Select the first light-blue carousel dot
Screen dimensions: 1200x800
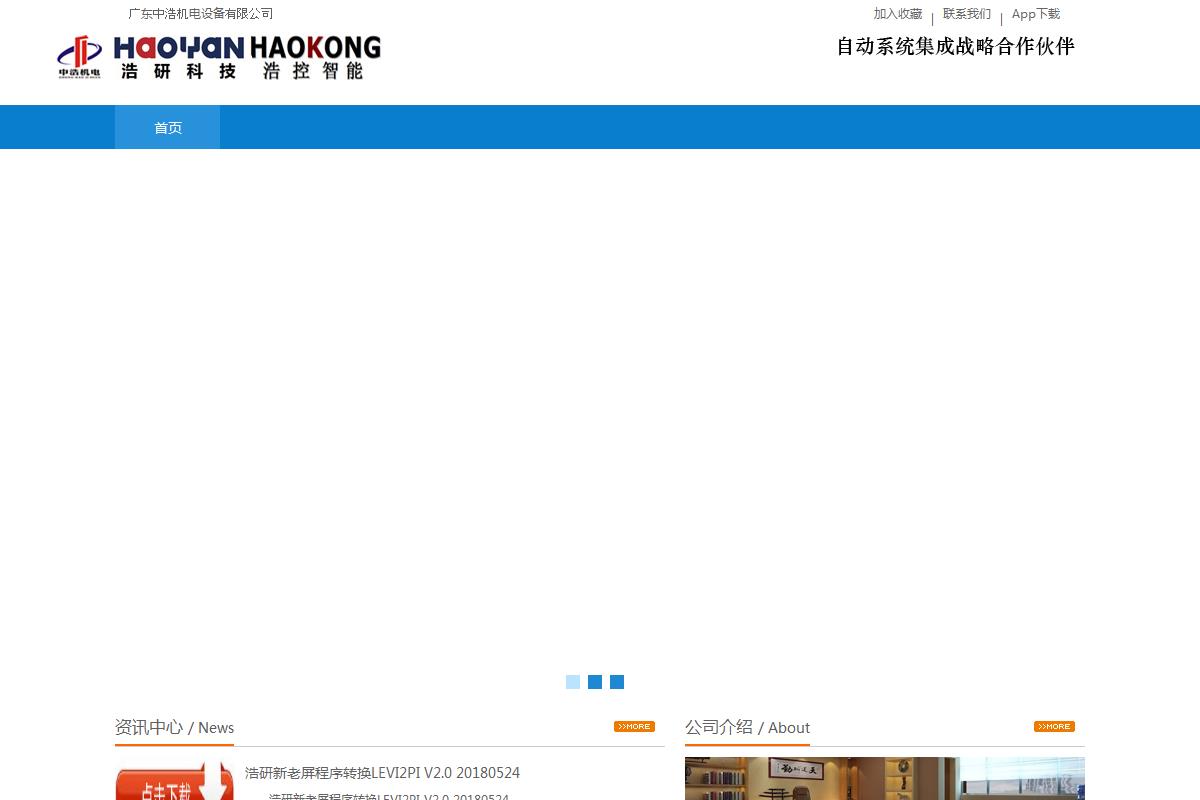pos(573,682)
